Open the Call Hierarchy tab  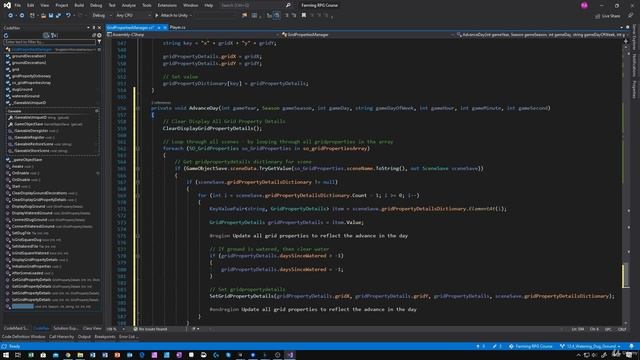[62, 337]
